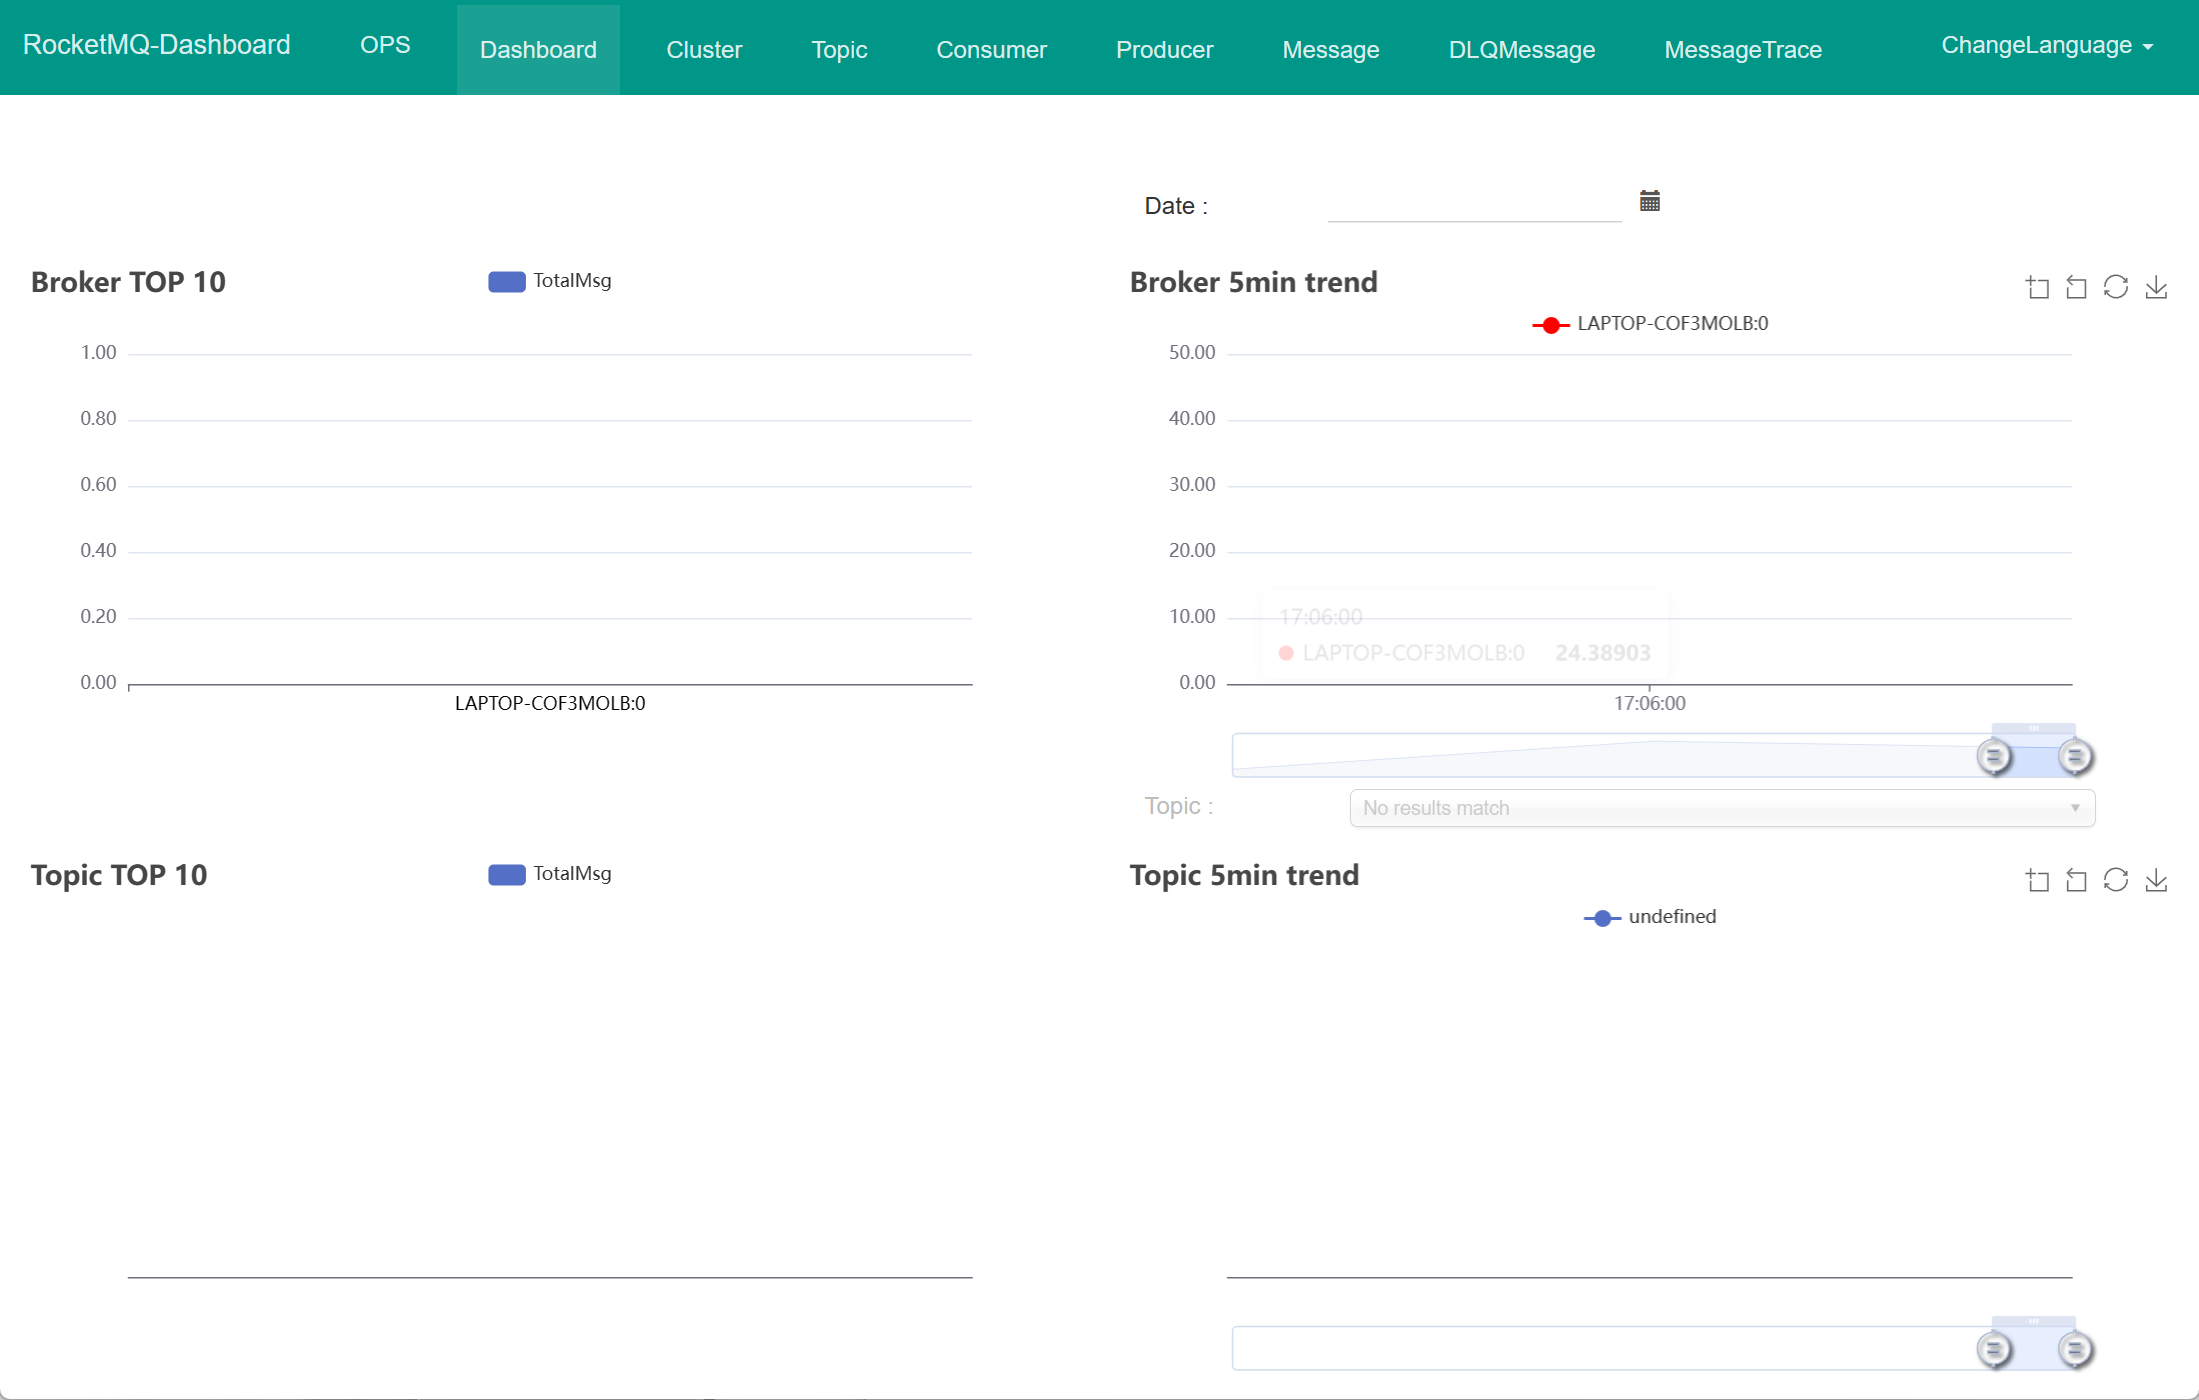The image size is (2199, 1400).
Task: Open the Consumer tab
Action: (991, 50)
